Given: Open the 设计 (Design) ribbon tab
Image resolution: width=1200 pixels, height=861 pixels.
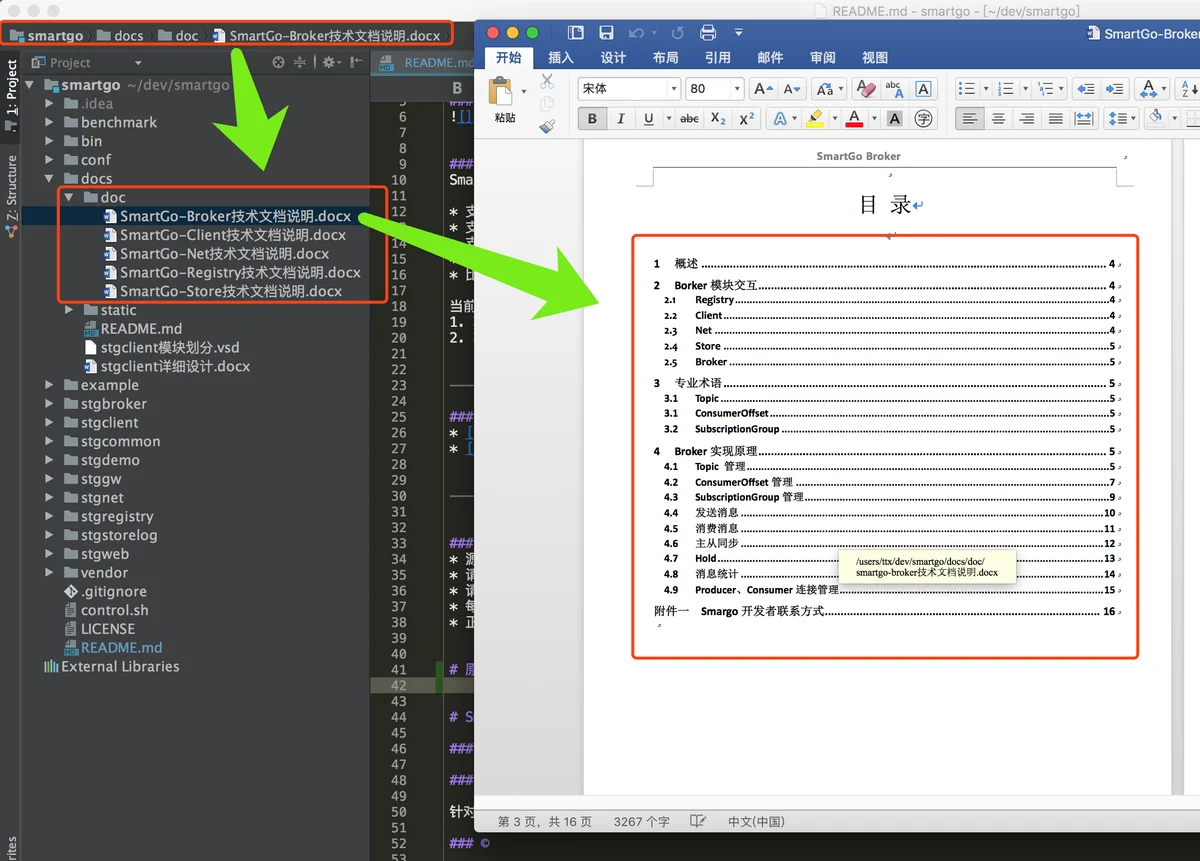Looking at the screenshot, I should pyautogui.click(x=613, y=58).
